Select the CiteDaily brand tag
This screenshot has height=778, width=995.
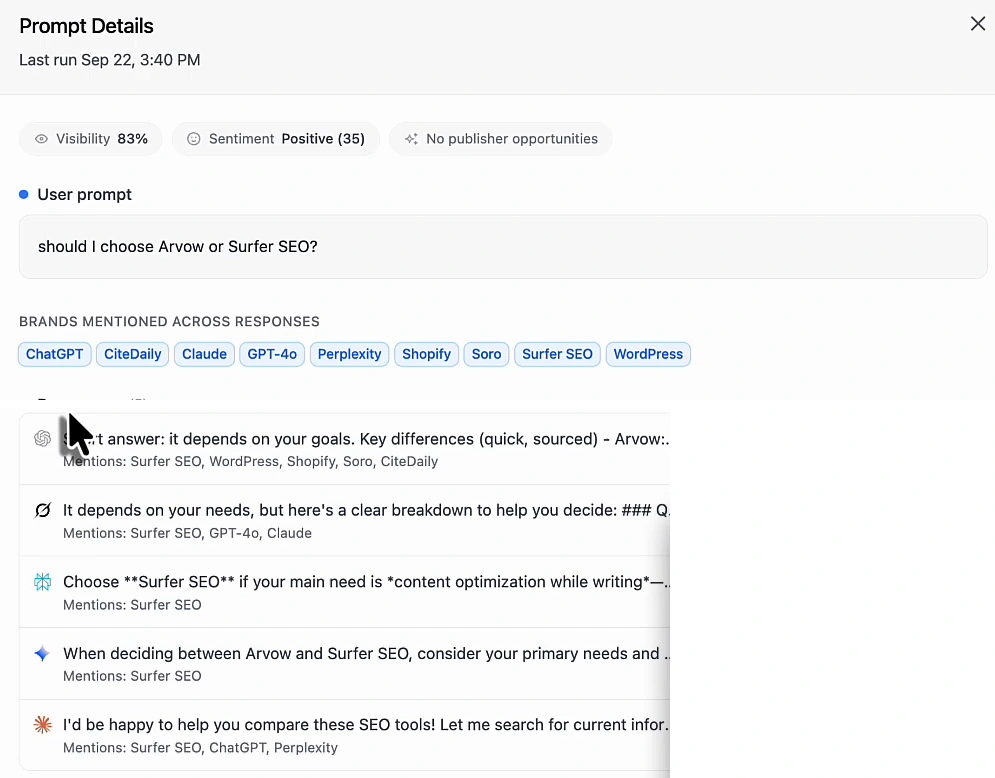pos(133,354)
